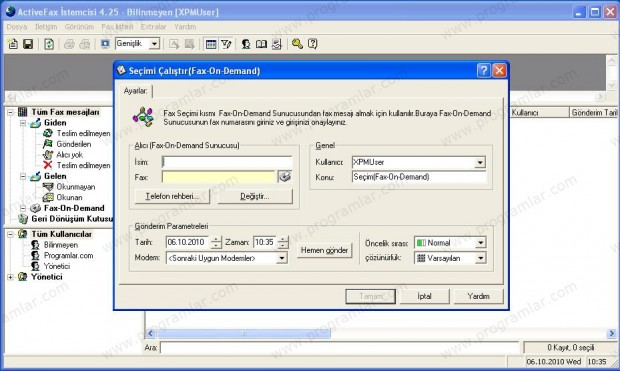Click the dialog title bar help button
This screenshot has width=620, height=371.
coord(484,70)
